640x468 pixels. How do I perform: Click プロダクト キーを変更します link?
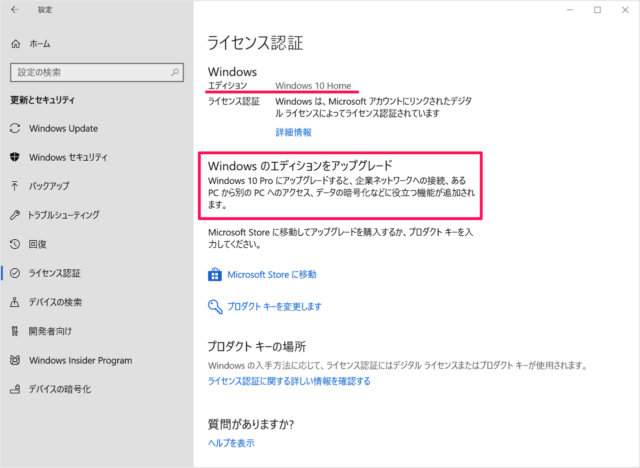click(274, 306)
